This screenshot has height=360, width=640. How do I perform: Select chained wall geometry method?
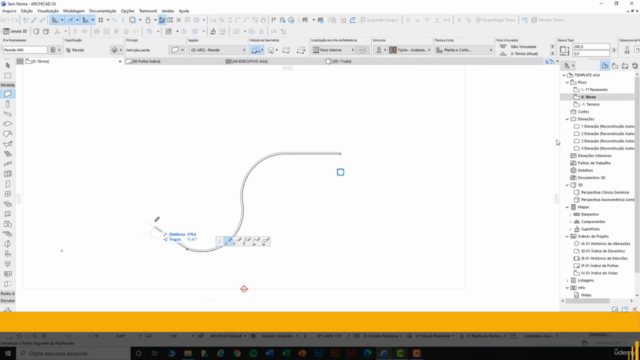coord(257,50)
